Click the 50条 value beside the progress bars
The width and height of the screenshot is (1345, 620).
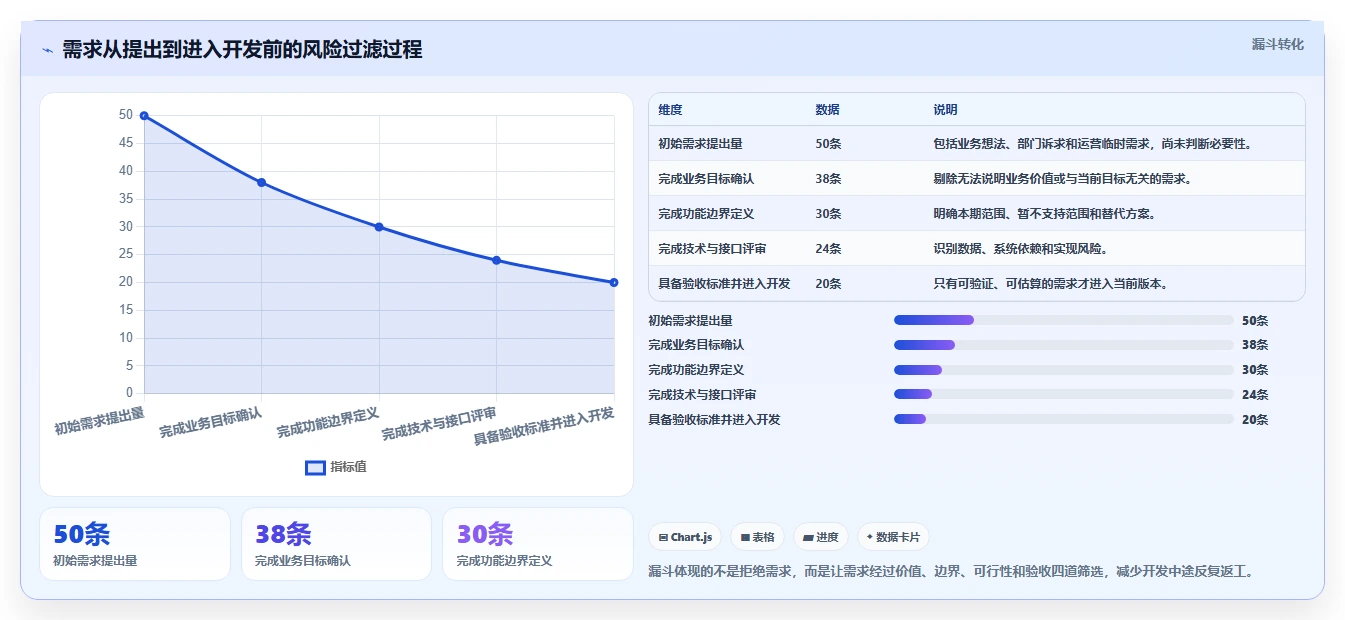[x=1255, y=320]
